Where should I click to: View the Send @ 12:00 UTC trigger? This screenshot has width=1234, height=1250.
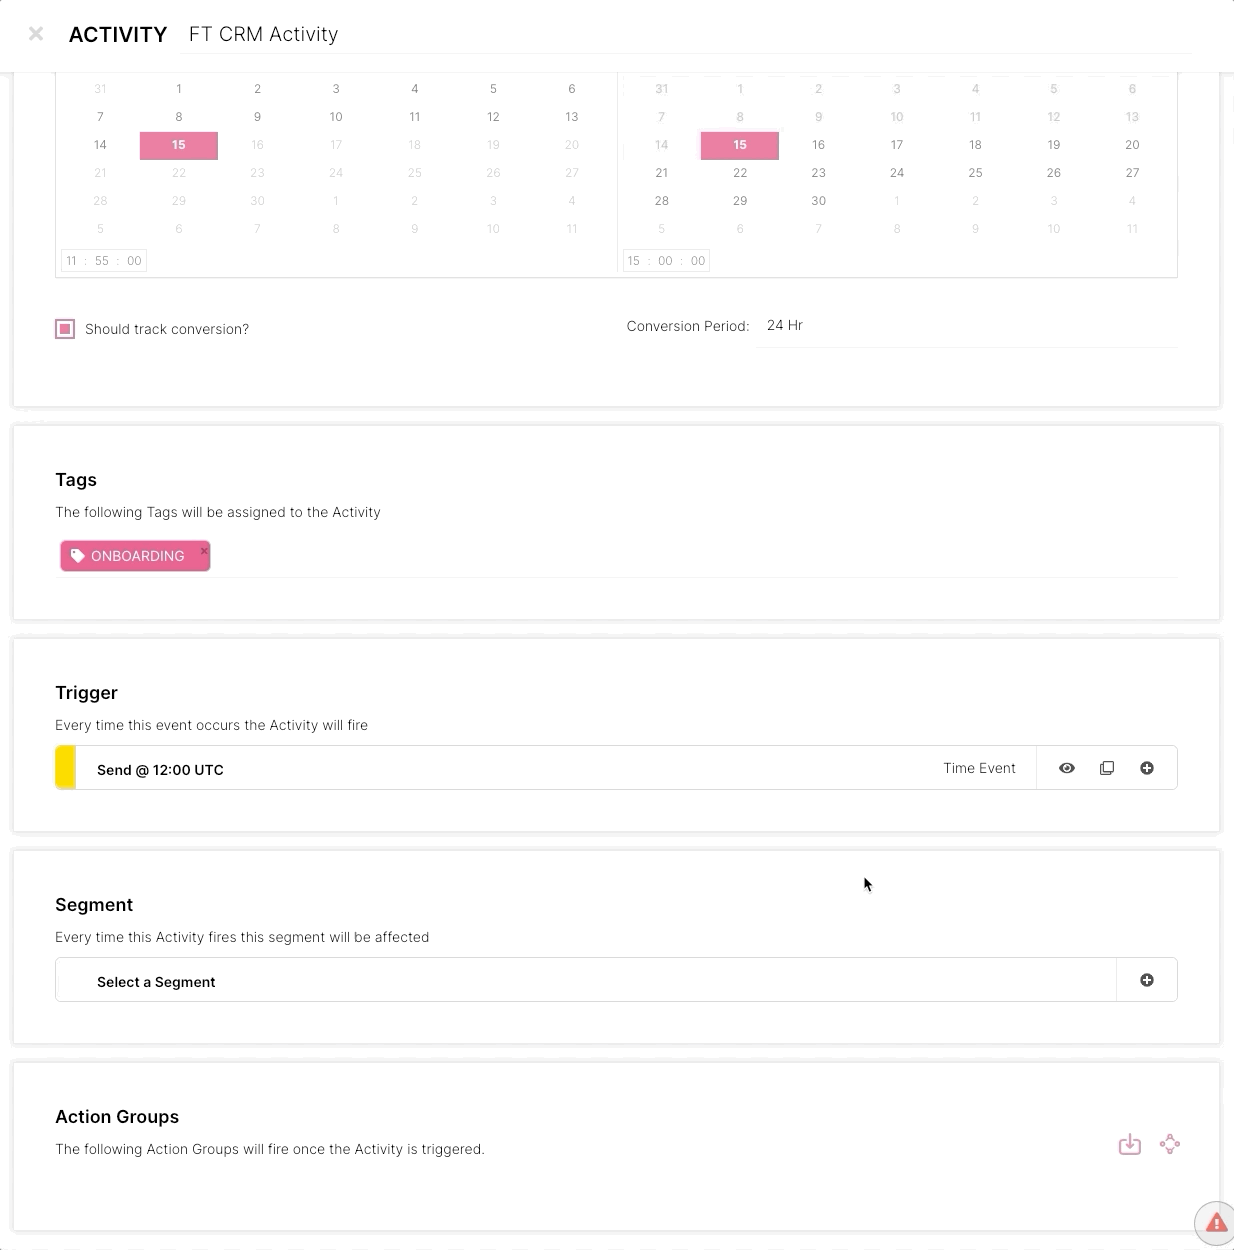(x=1067, y=768)
